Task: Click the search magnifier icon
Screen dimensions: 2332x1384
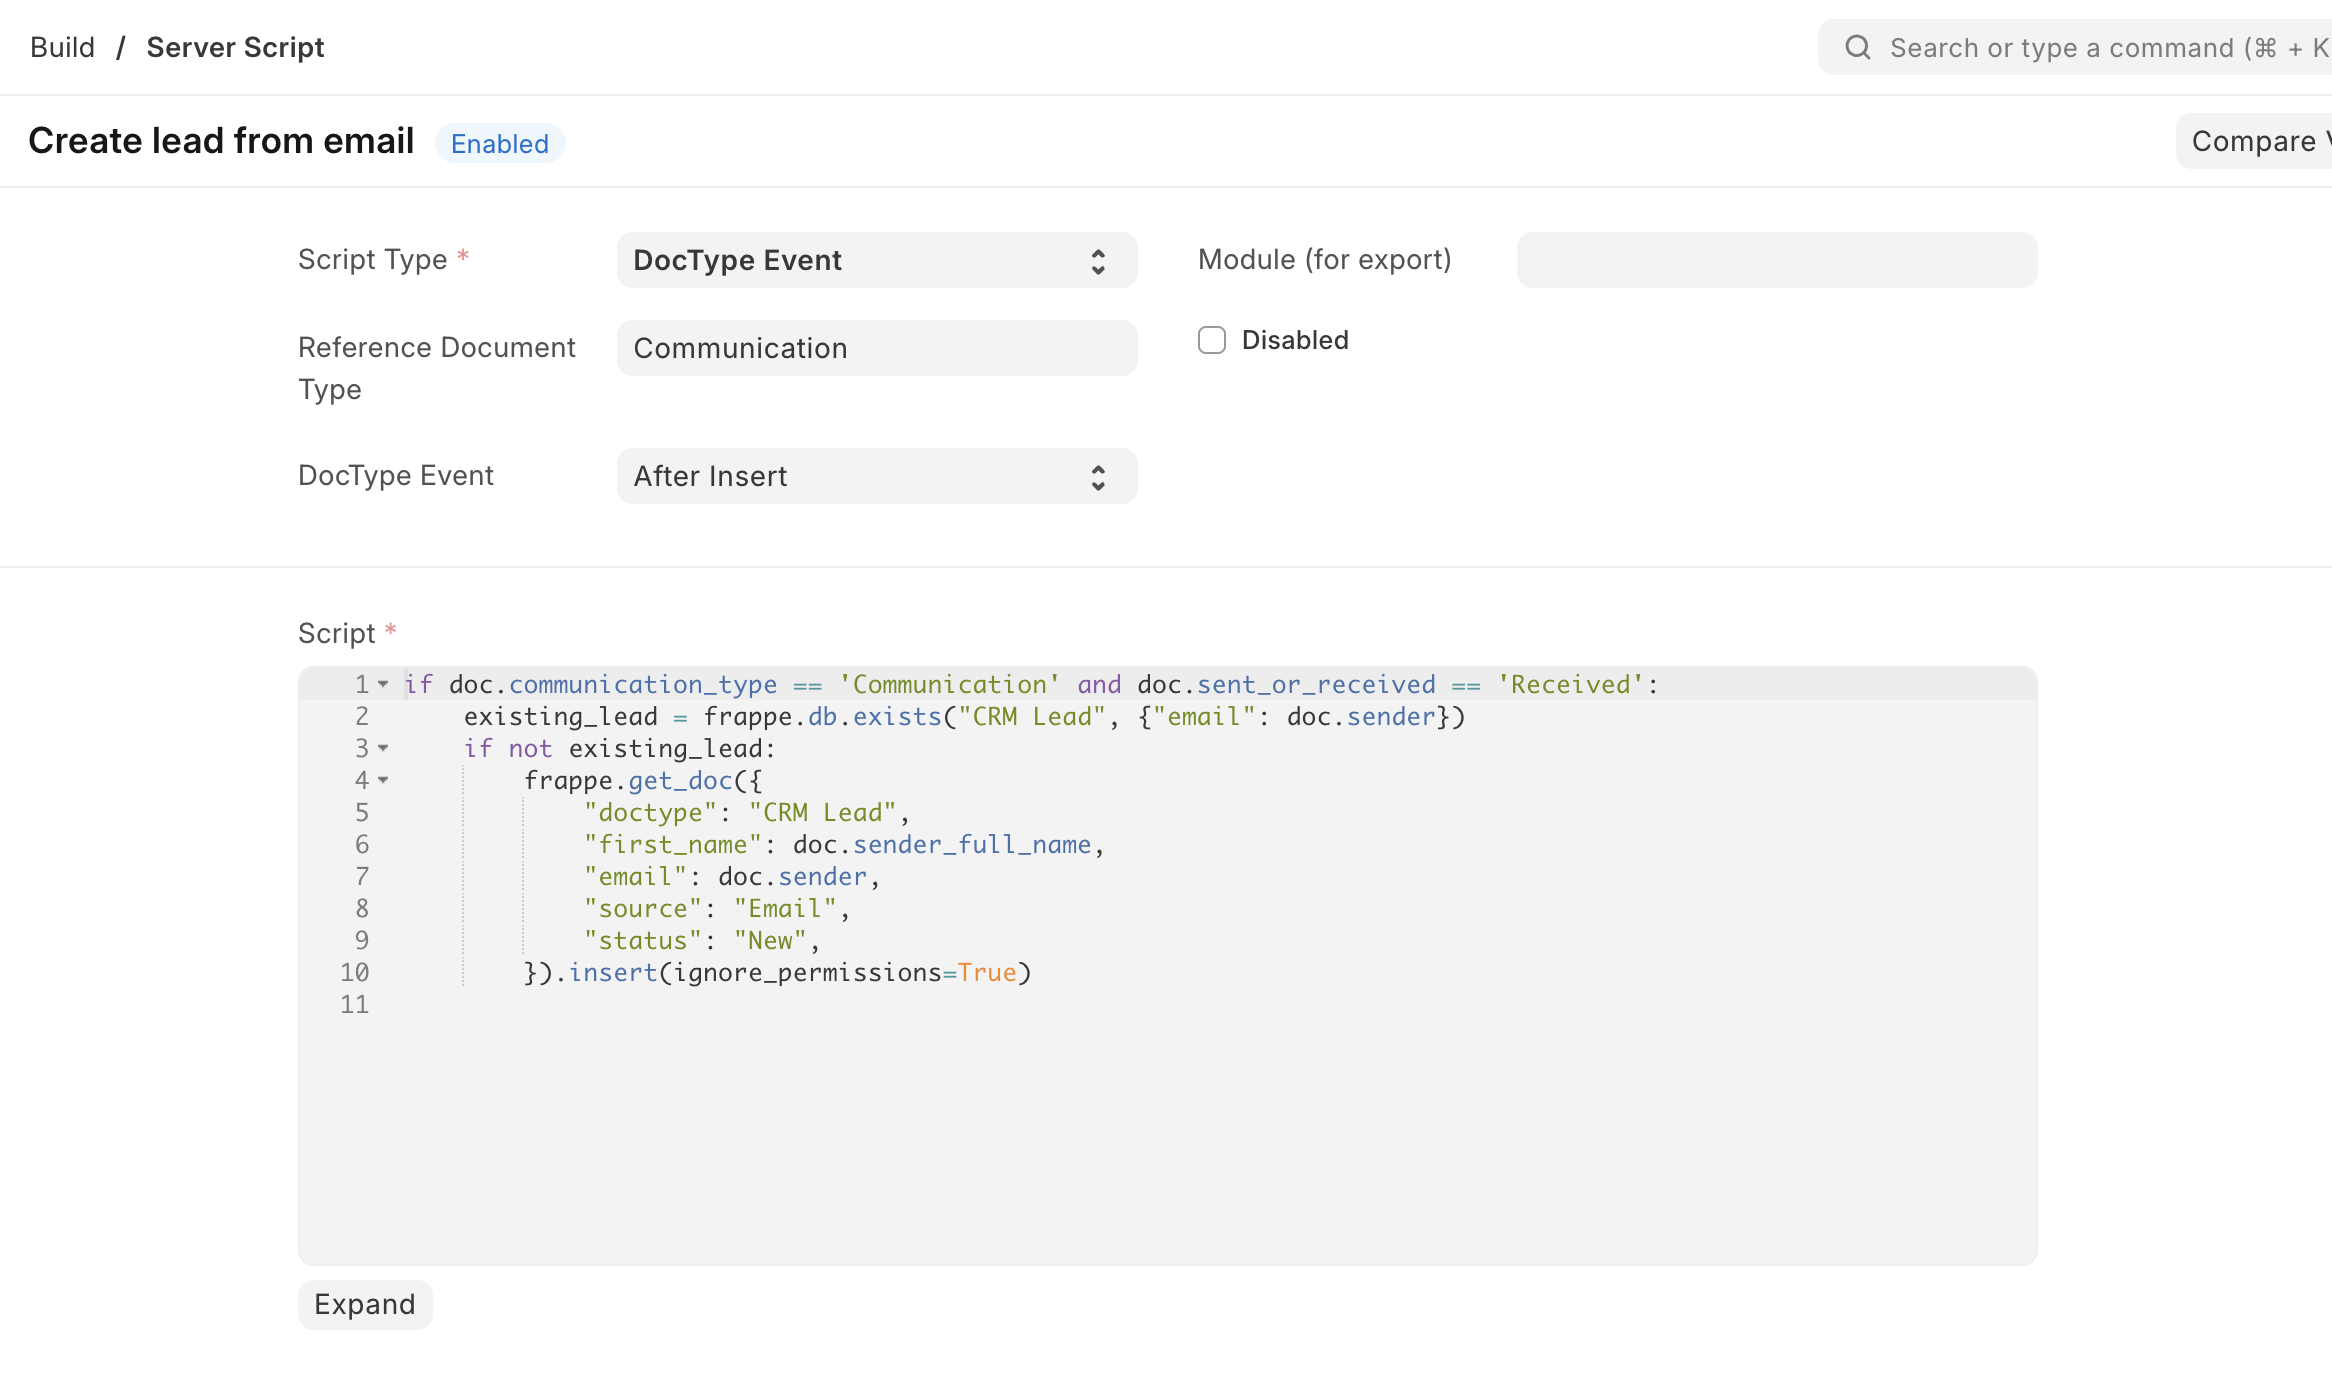Action: (x=1857, y=48)
